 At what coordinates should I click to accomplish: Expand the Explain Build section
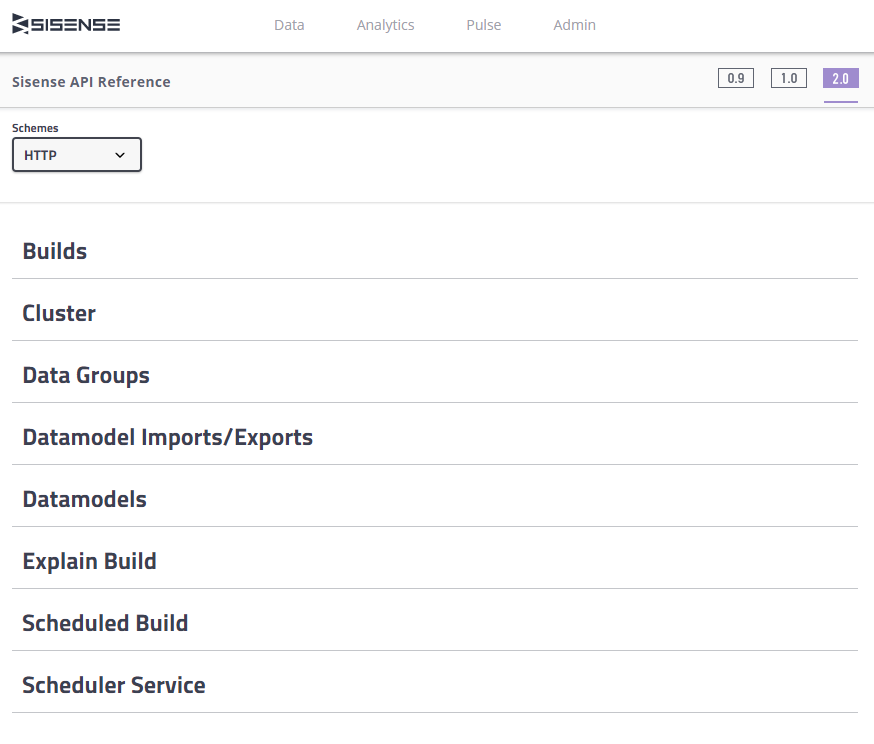click(89, 561)
